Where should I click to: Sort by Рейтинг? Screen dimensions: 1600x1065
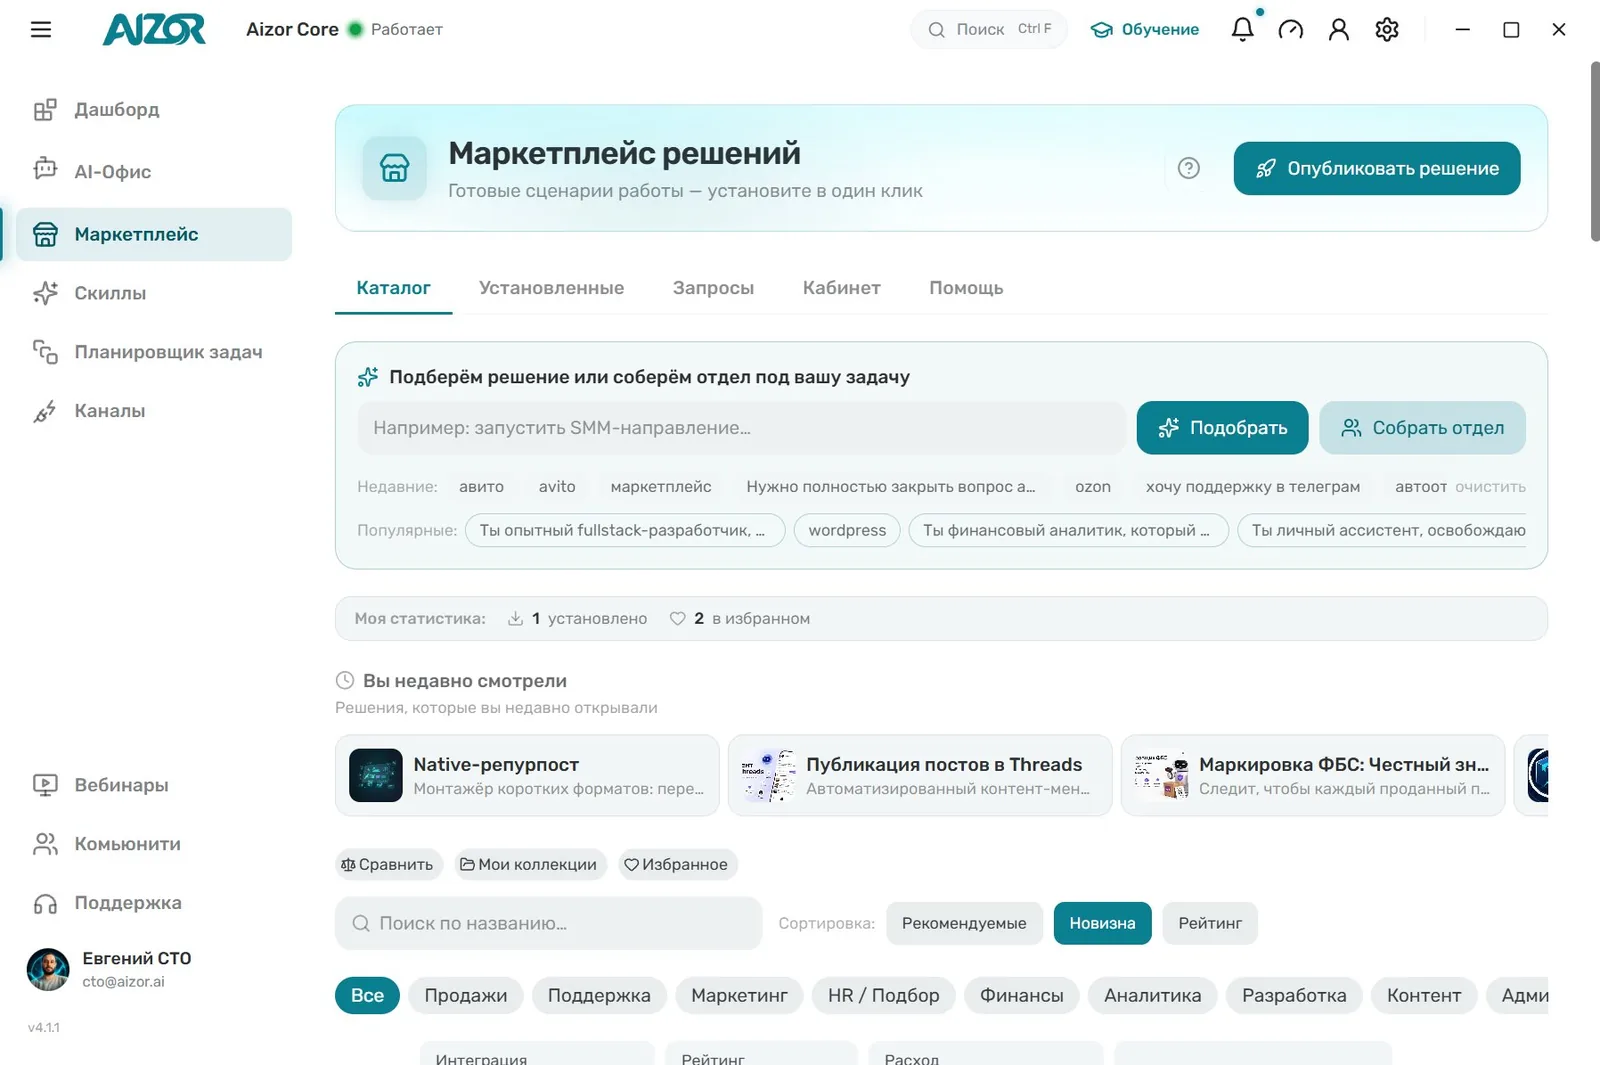[x=1210, y=923]
